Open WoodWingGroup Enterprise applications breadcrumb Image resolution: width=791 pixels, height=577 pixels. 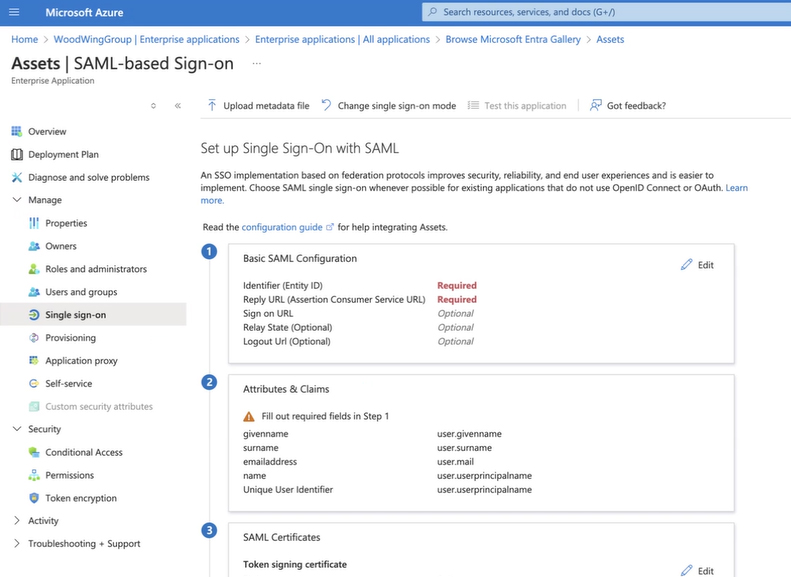point(146,39)
